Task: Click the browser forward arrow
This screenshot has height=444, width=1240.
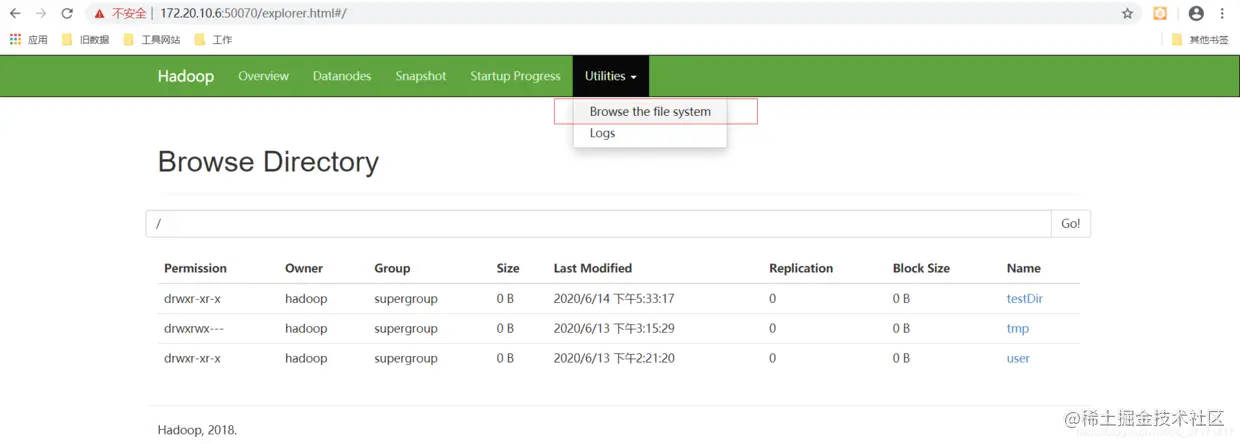Action: coord(41,14)
